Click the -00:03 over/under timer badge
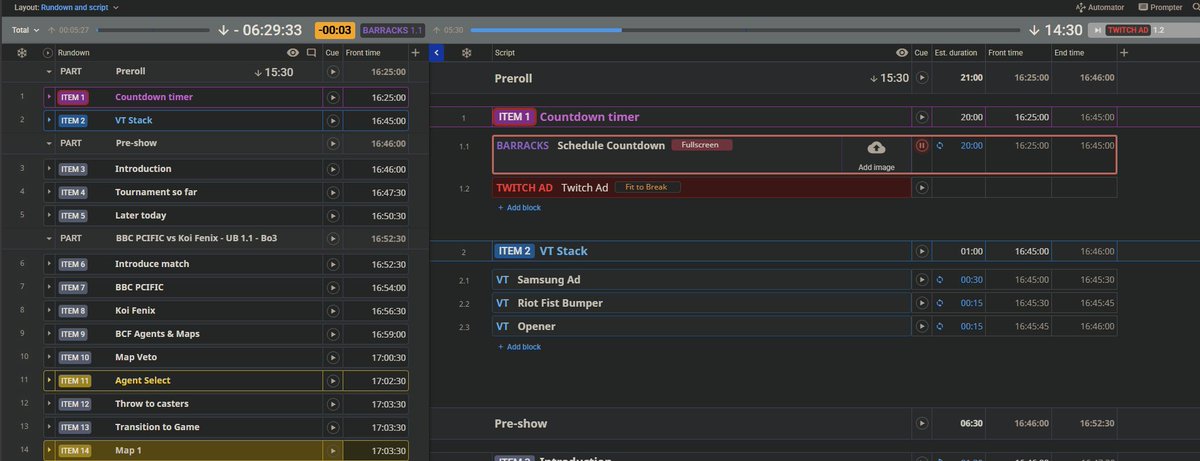 [x=334, y=30]
